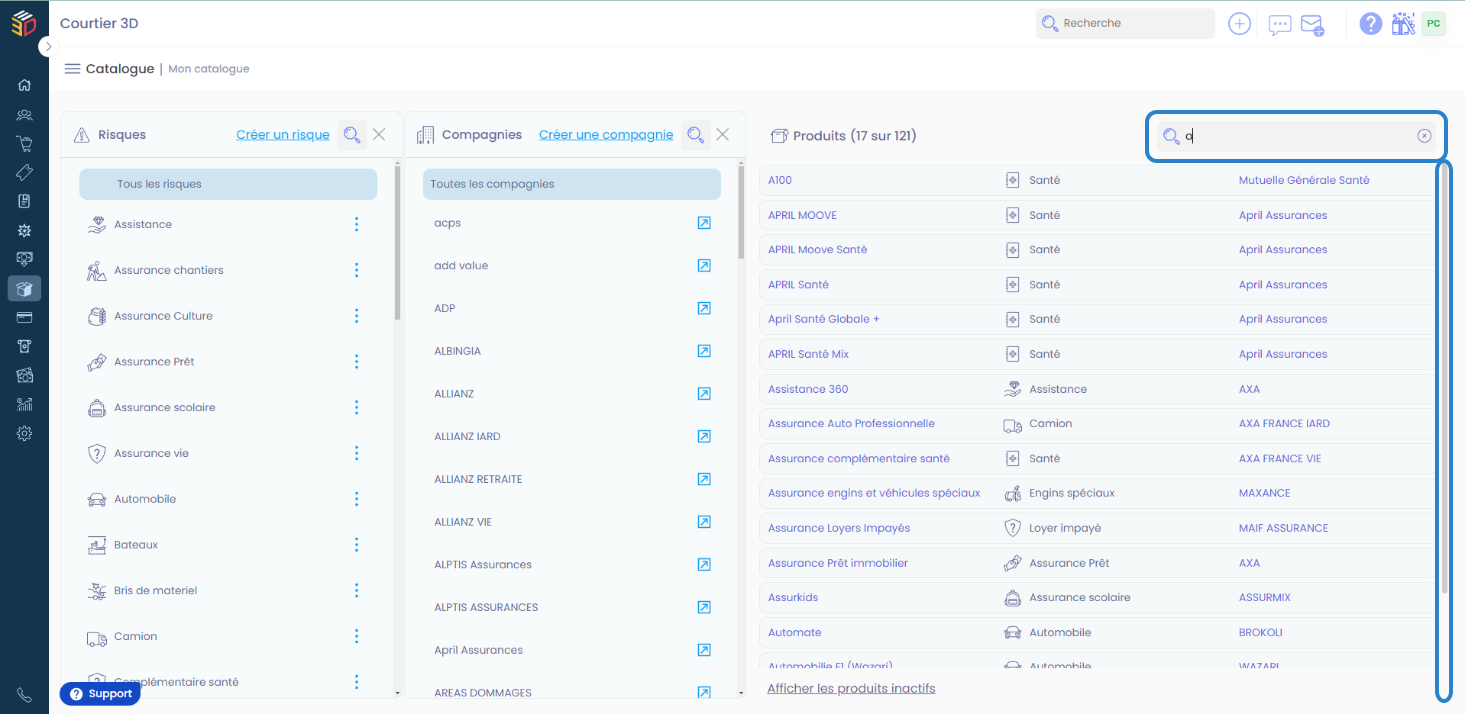
Task: Open the help question mark icon
Action: click(1371, 24)
